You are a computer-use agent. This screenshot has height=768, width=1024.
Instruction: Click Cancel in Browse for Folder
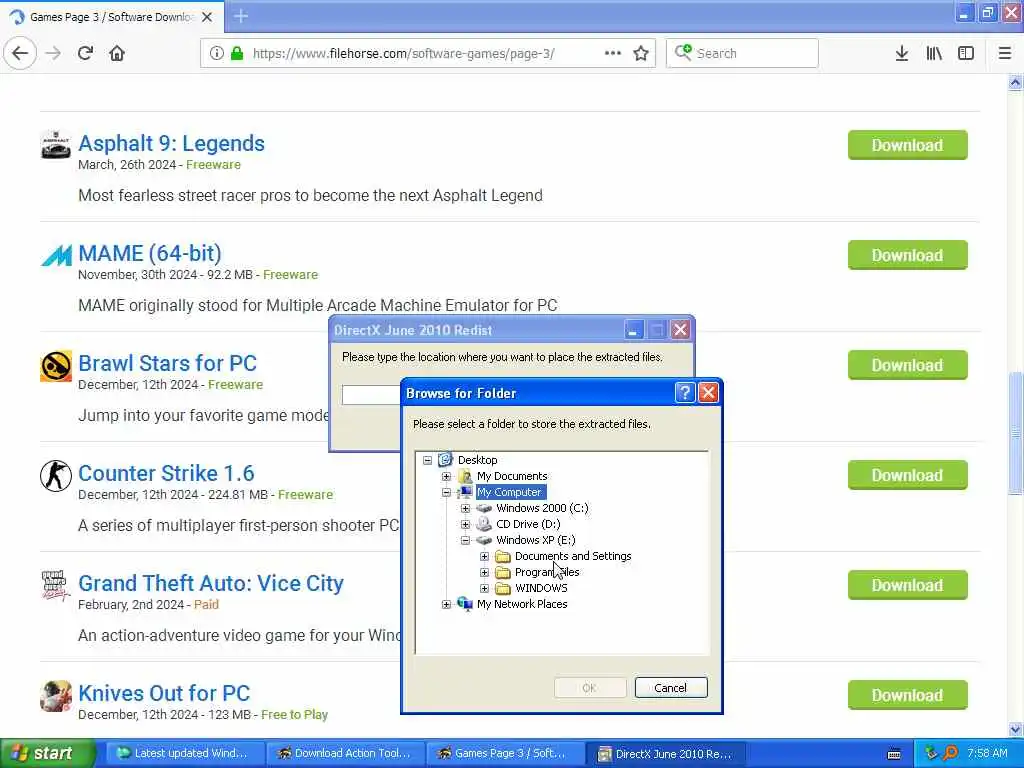point(671,688)
